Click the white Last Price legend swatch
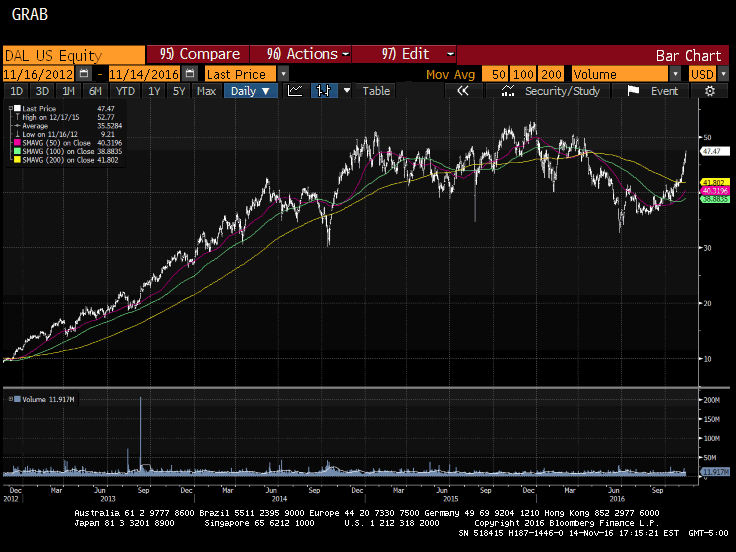This screenshot has height=552, width=736. pos(17,108)
